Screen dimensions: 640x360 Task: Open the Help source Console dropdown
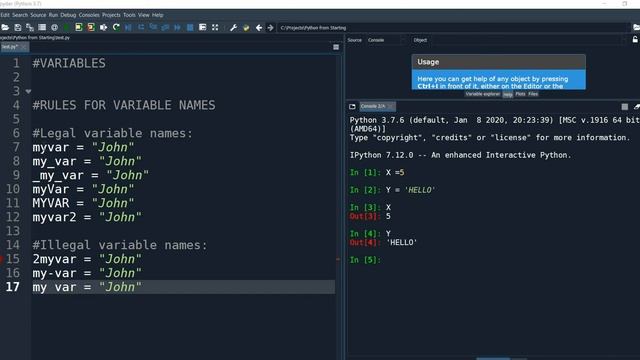[386, 40]
